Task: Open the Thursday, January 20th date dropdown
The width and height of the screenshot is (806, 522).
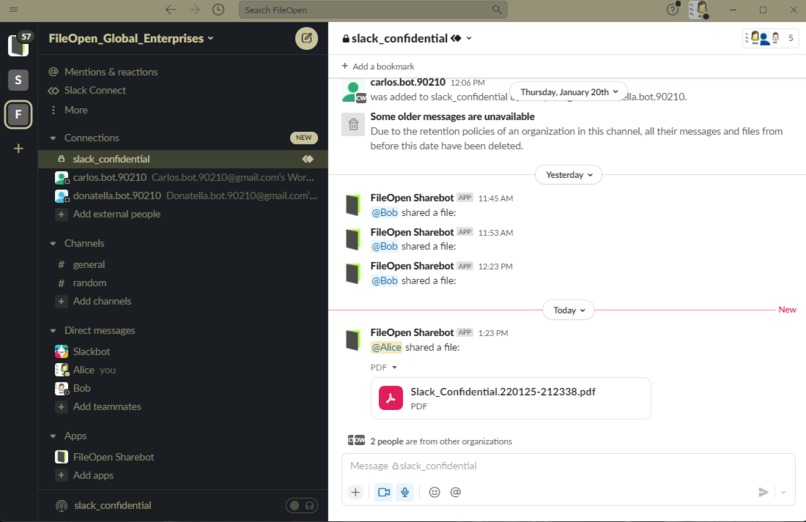Action: tap(569, 92)
